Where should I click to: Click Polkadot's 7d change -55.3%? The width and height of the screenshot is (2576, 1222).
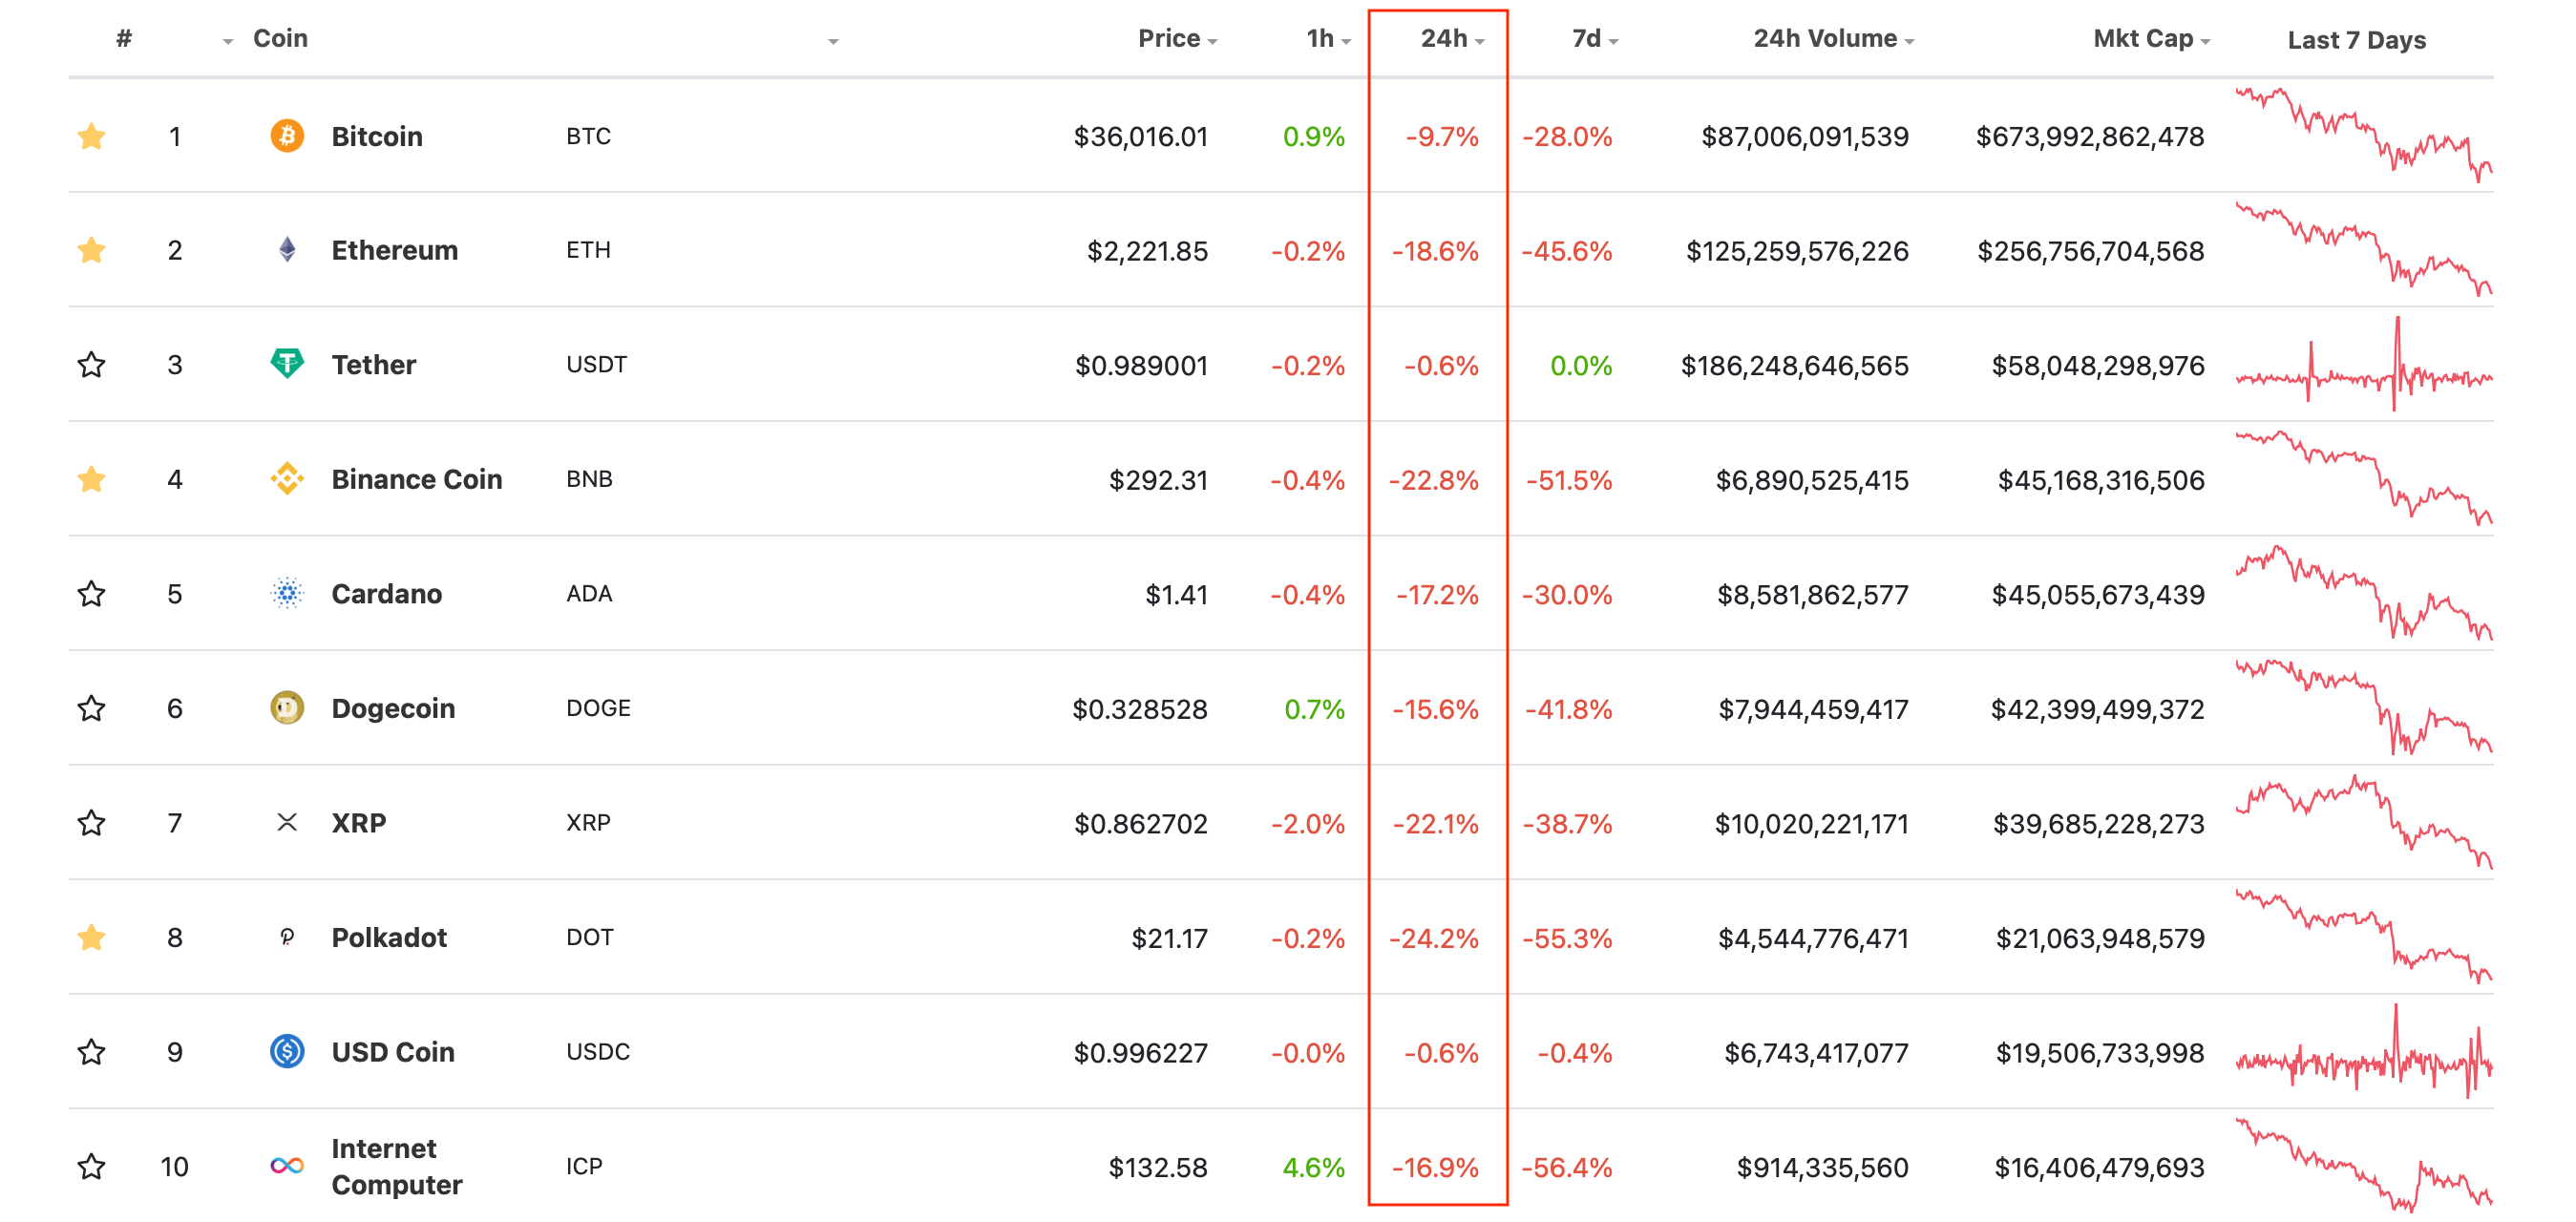tap(1567, 938)
